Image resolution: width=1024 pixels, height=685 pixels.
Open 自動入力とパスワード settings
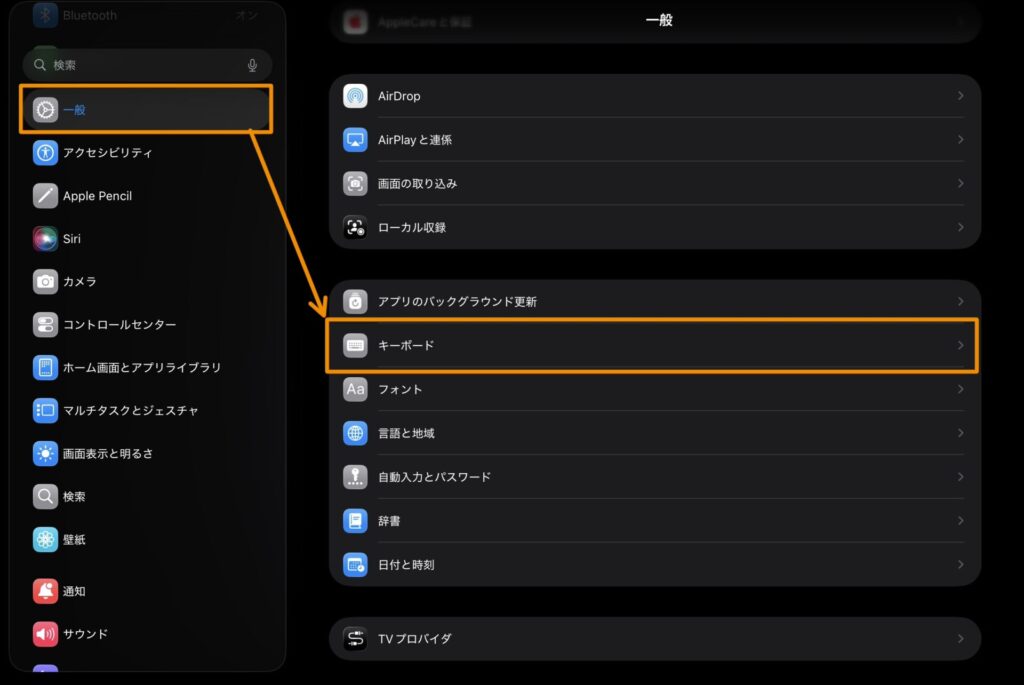click(434, 477)
